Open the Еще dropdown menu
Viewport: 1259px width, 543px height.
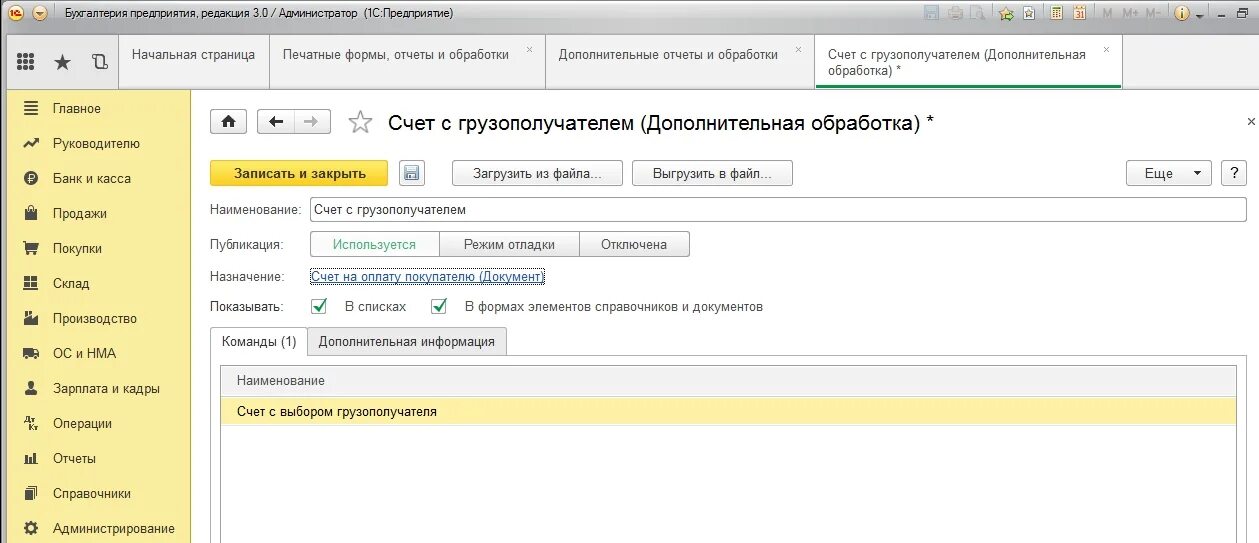point(1169,173)
